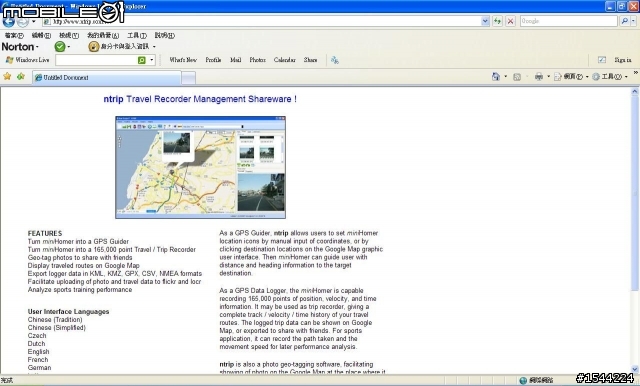This screenshot has height=386, width=640.
Task: Open the Print dropdown arrow
Action: pos(548,77)
